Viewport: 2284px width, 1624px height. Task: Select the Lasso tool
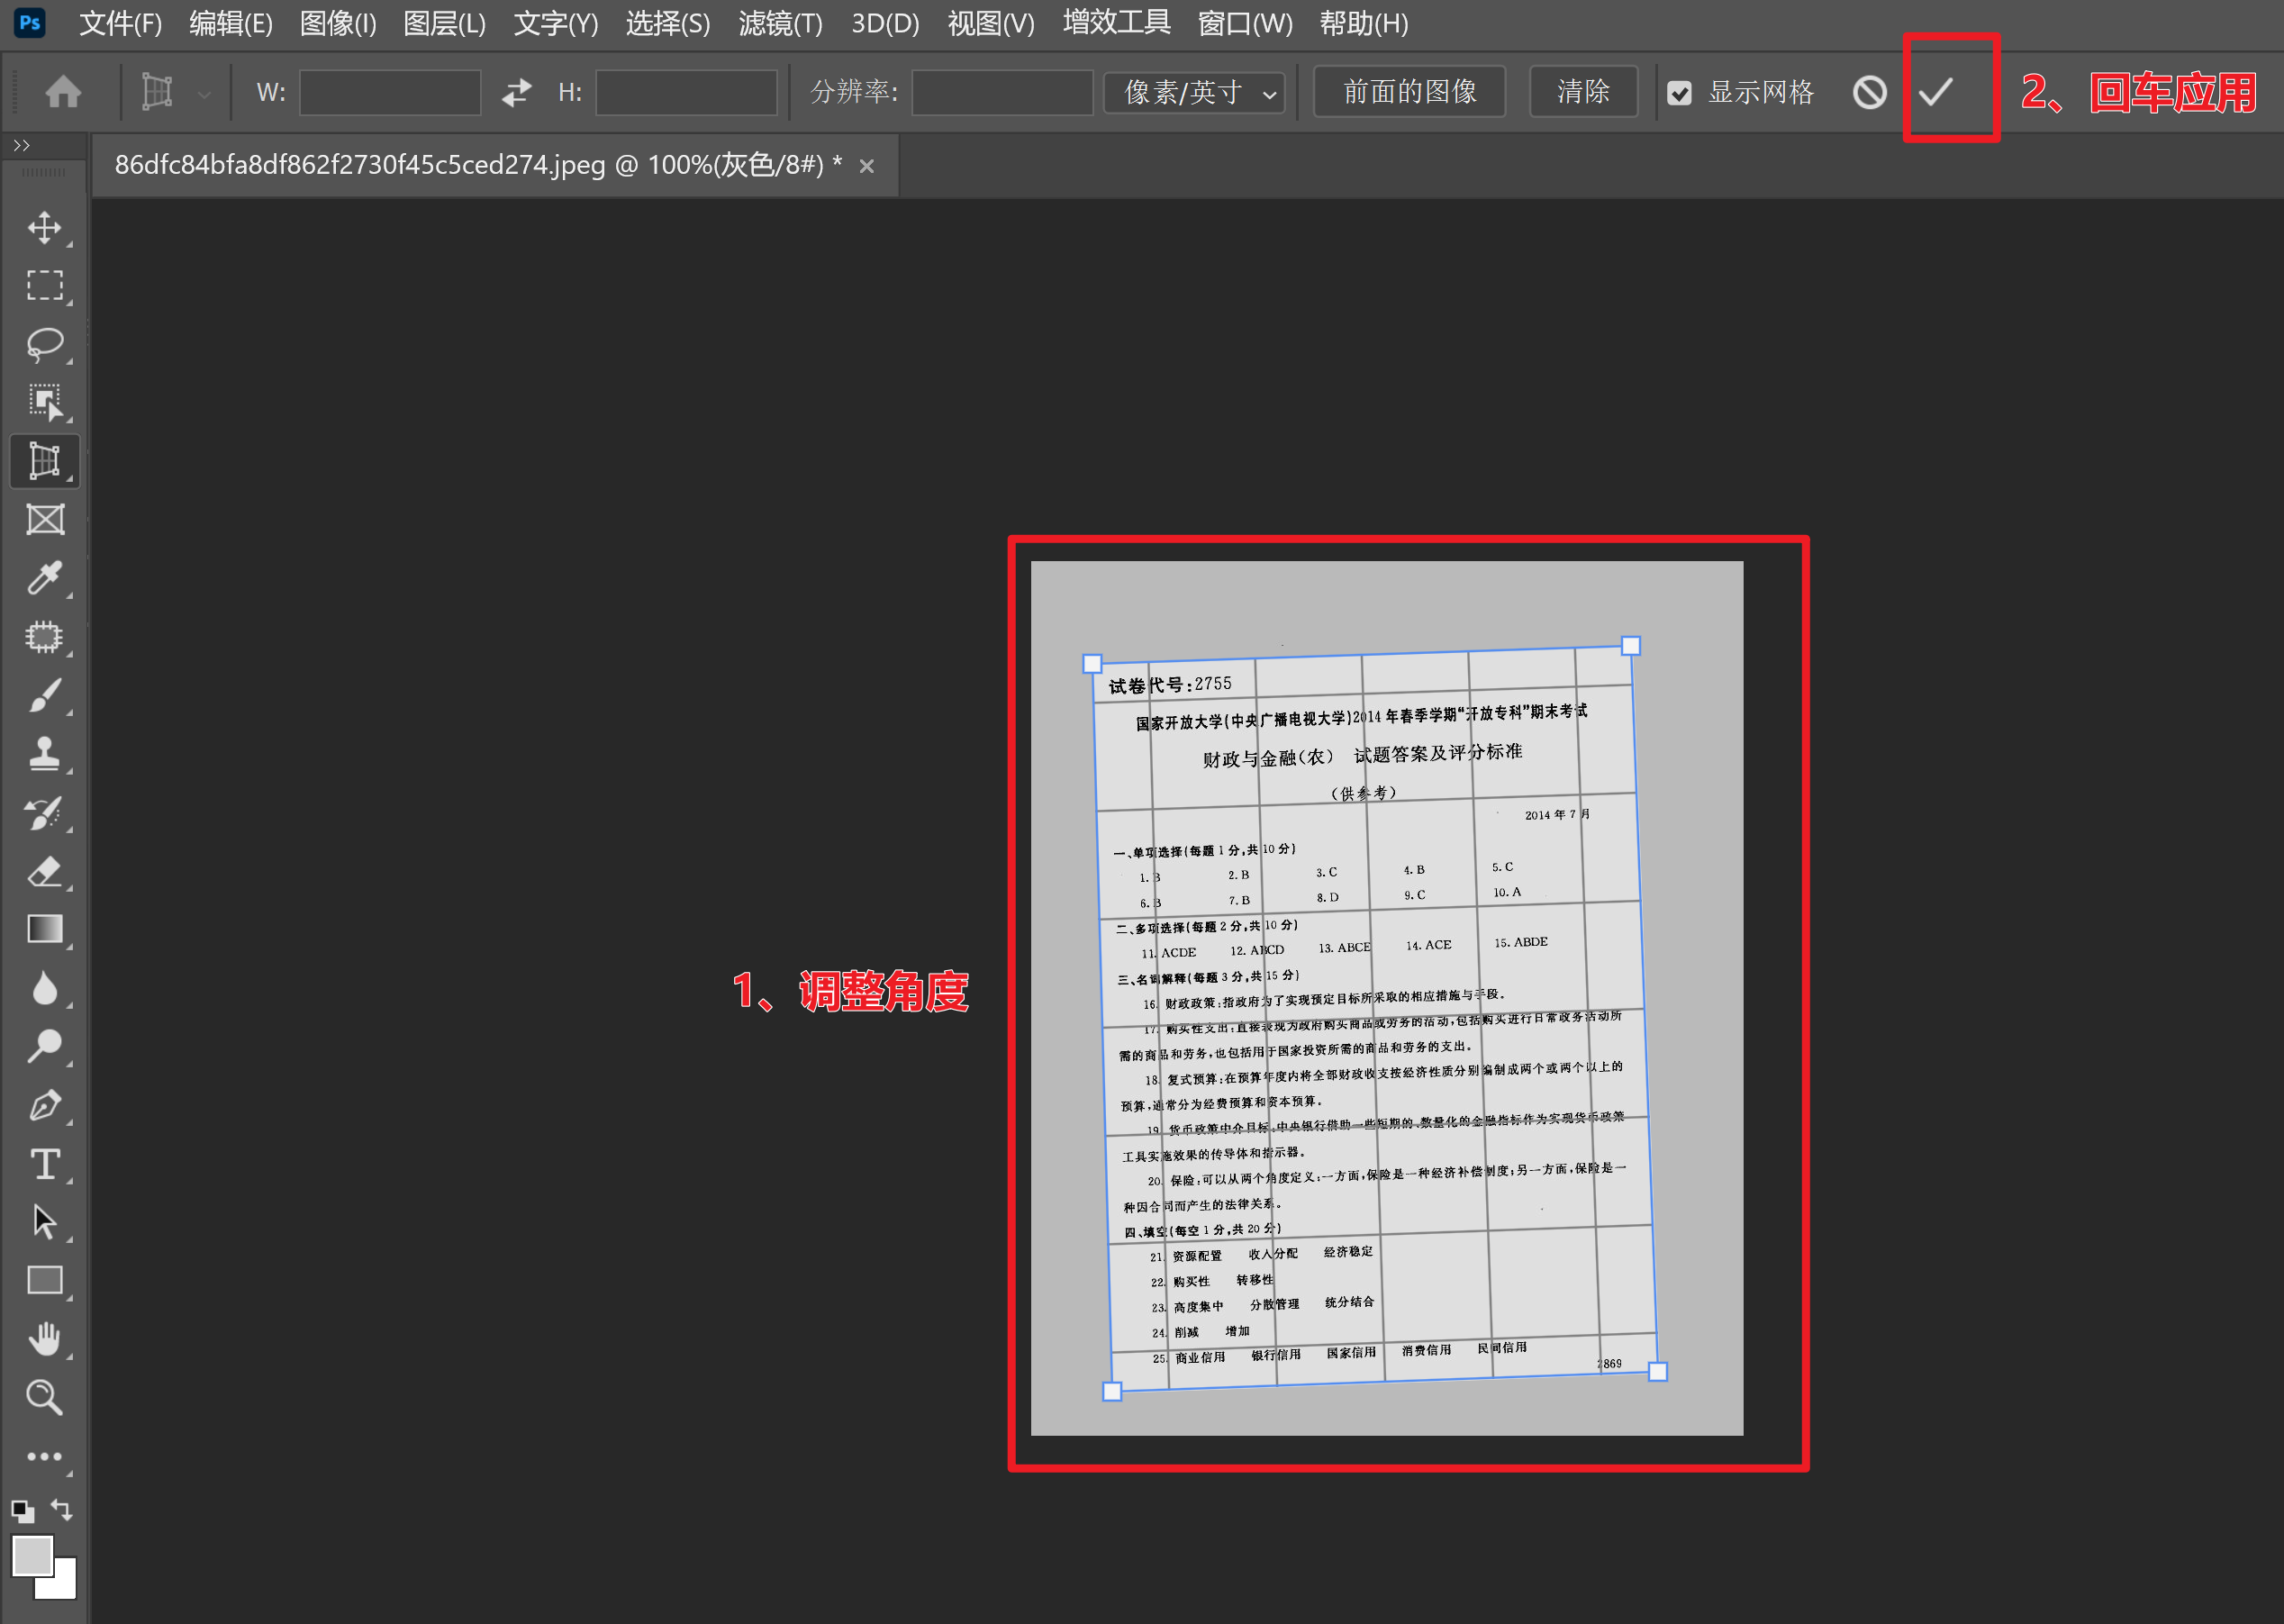pos(44,344)
